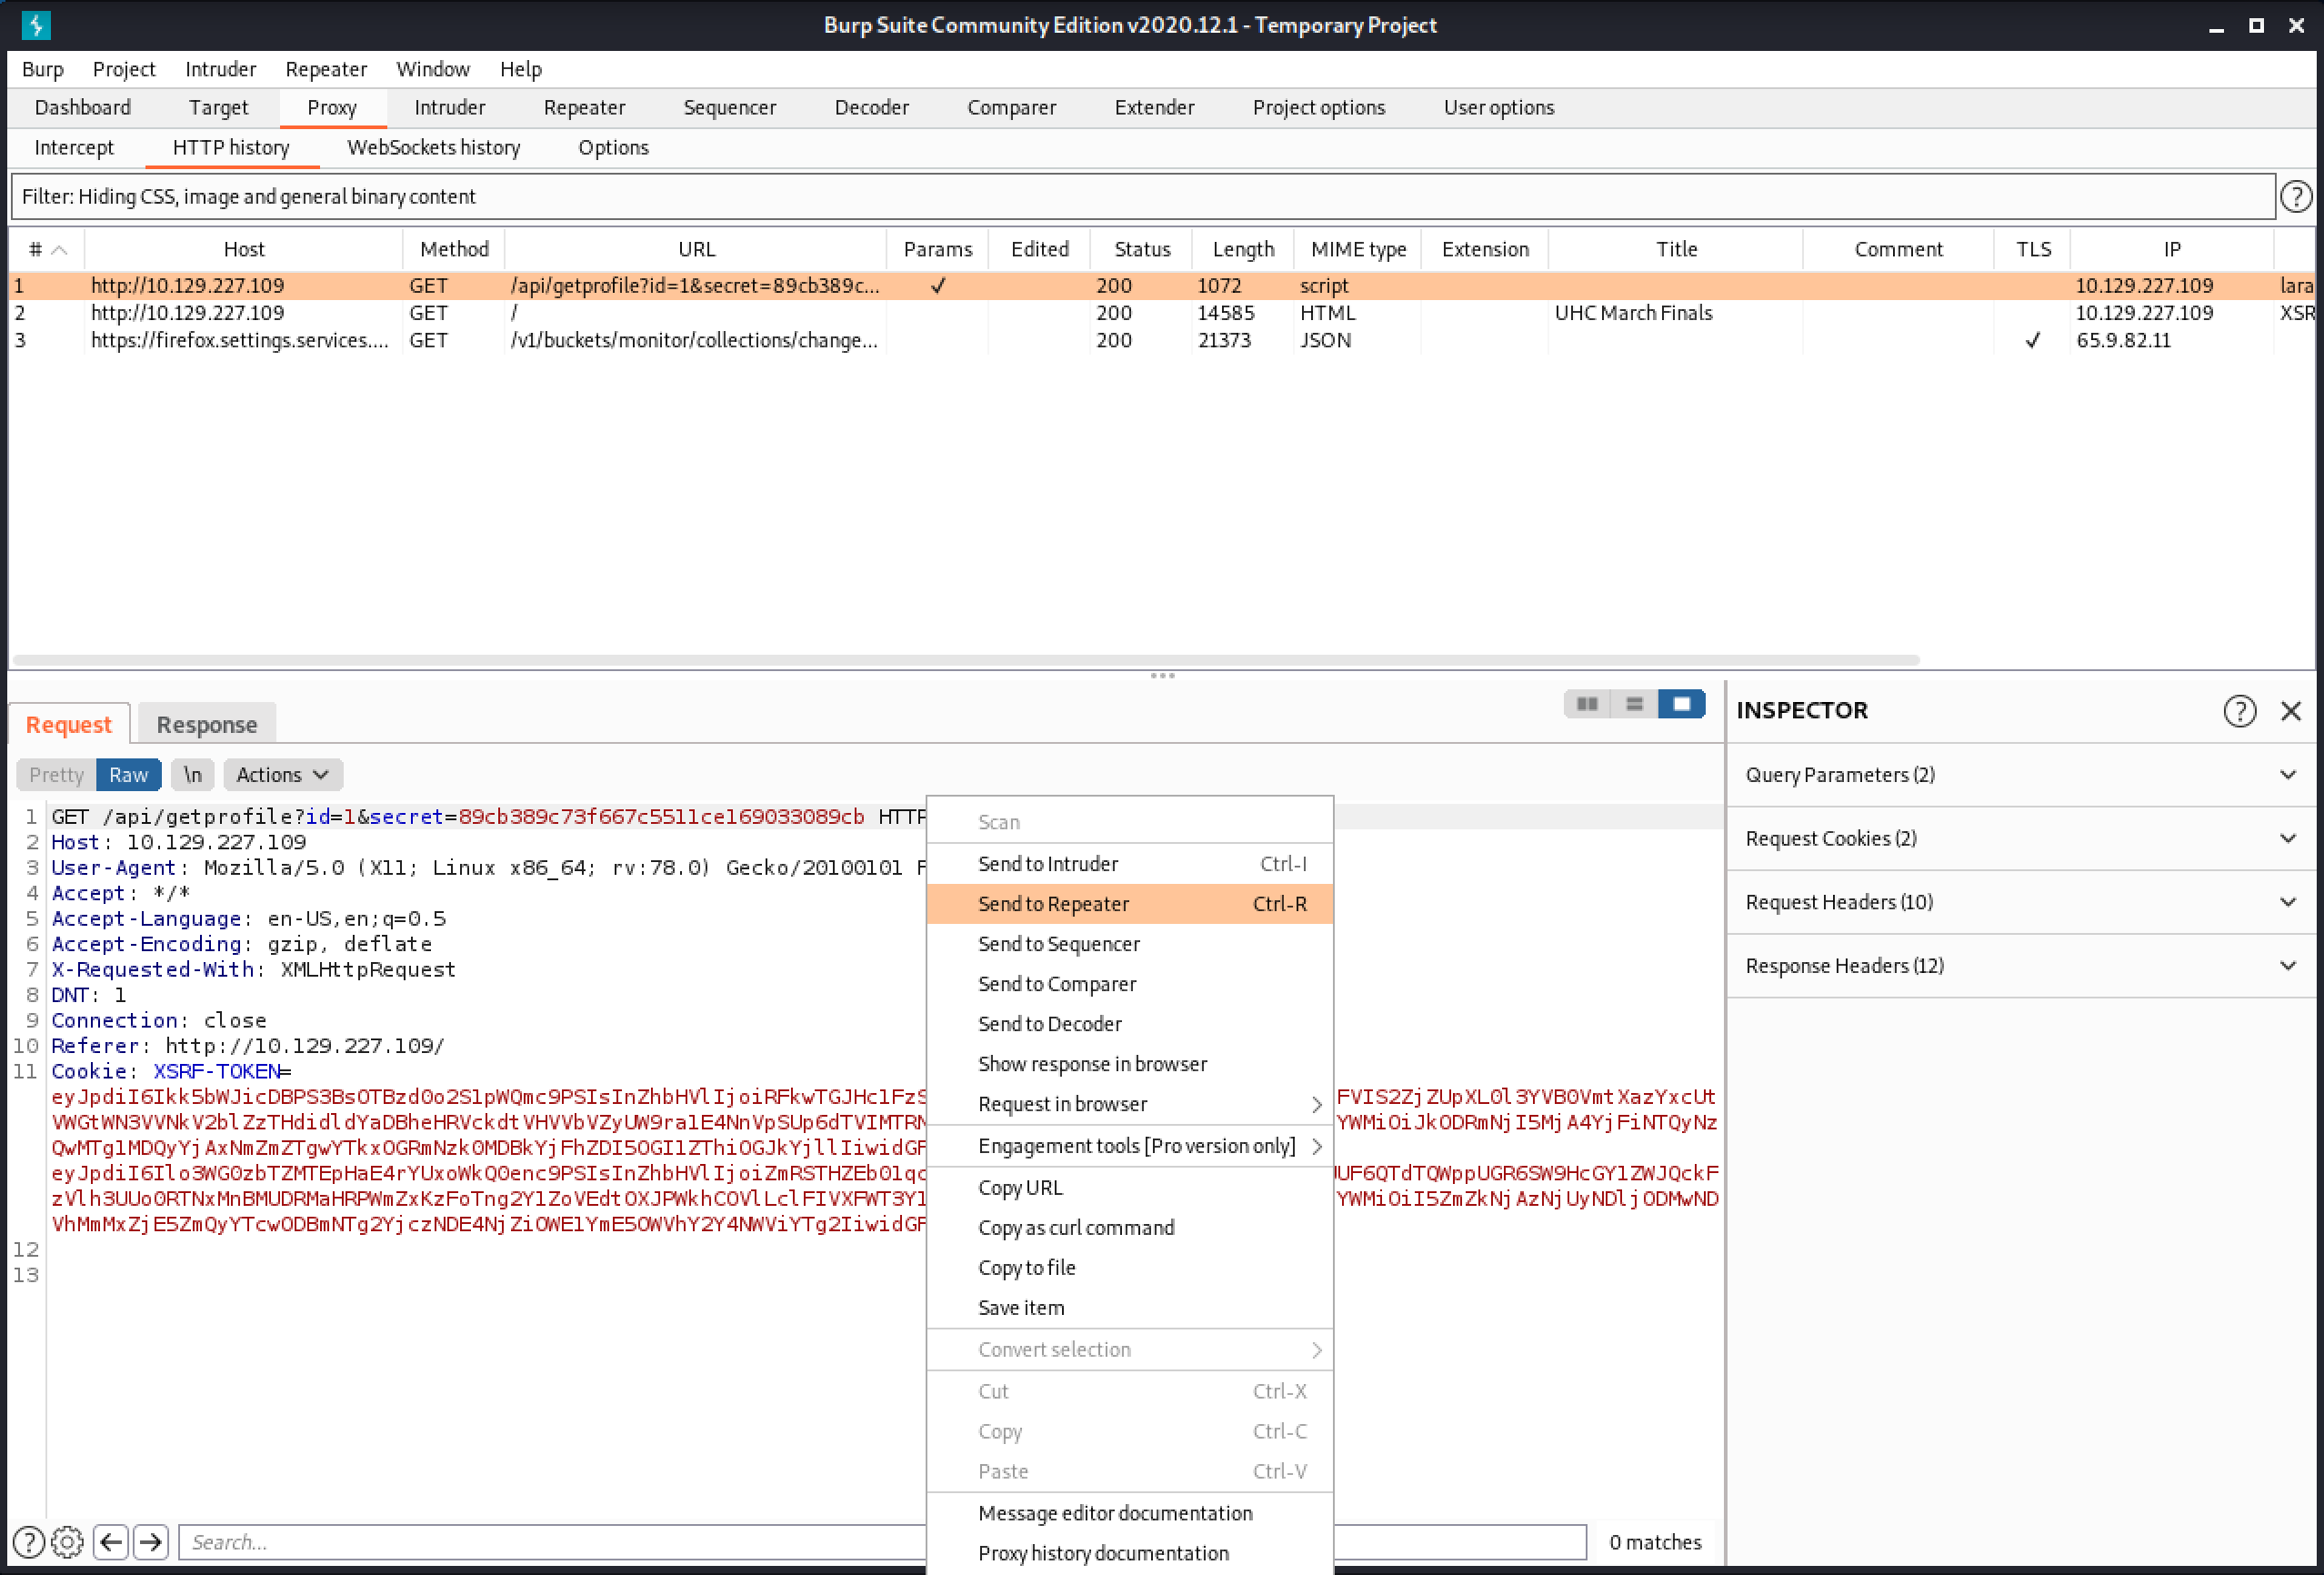Open User options tab
Image resolution: width=2324 pixels, height=1575 pixels.
point(1498,107)
